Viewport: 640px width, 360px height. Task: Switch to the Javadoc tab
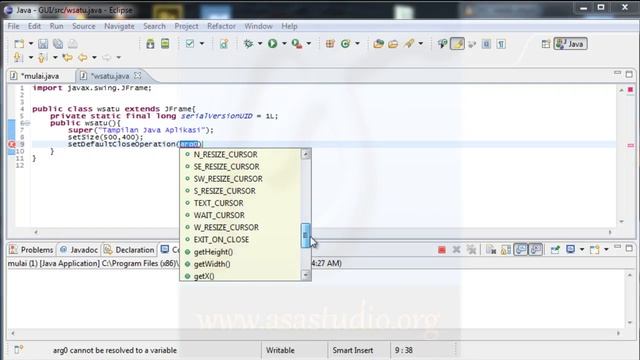coord(79,250)
